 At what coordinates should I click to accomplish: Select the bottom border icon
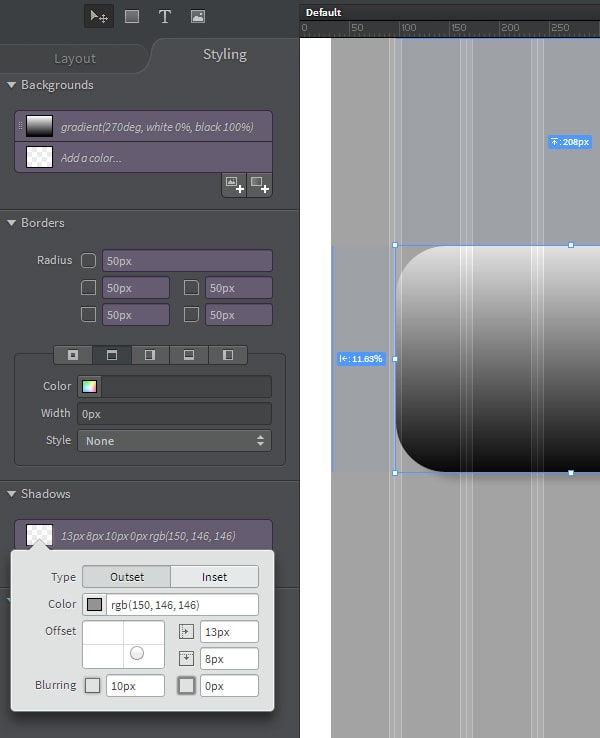pos(189,355)
